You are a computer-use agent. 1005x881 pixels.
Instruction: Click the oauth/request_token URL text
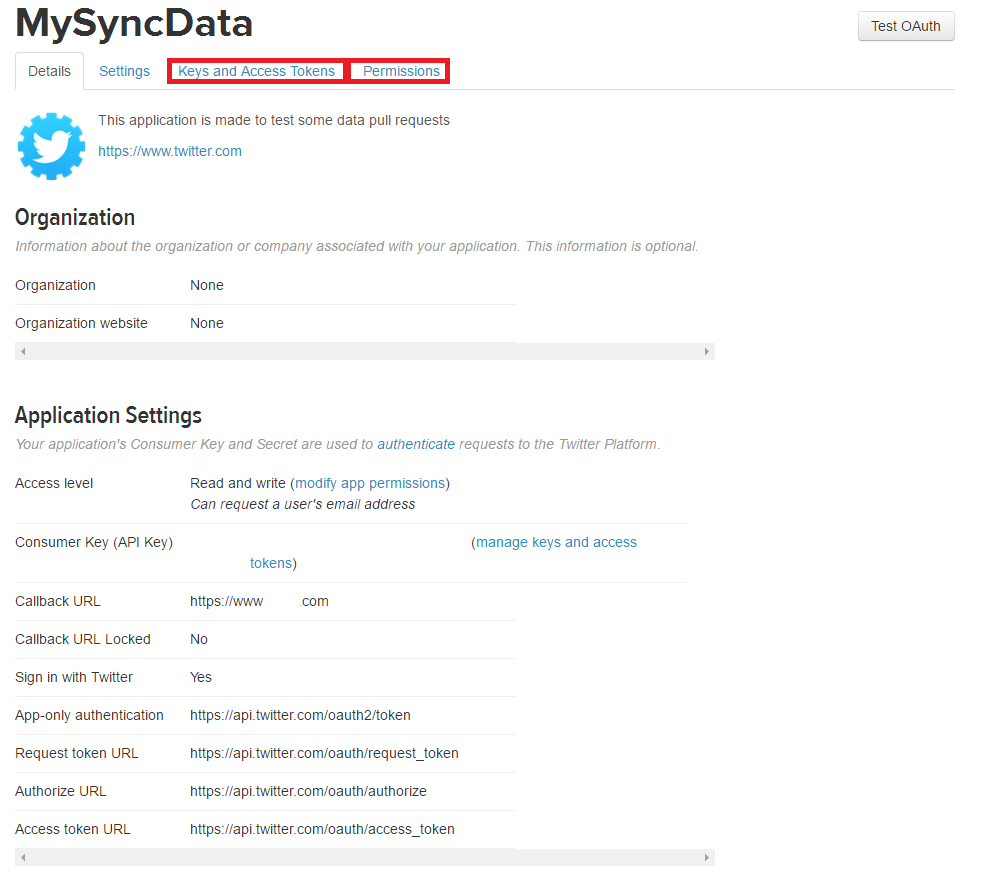324,753
